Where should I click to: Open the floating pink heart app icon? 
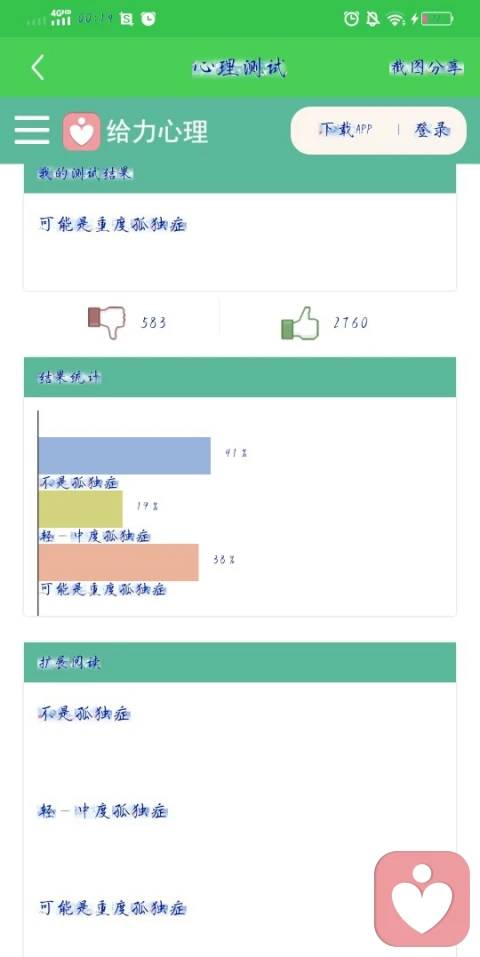[422, 898]
